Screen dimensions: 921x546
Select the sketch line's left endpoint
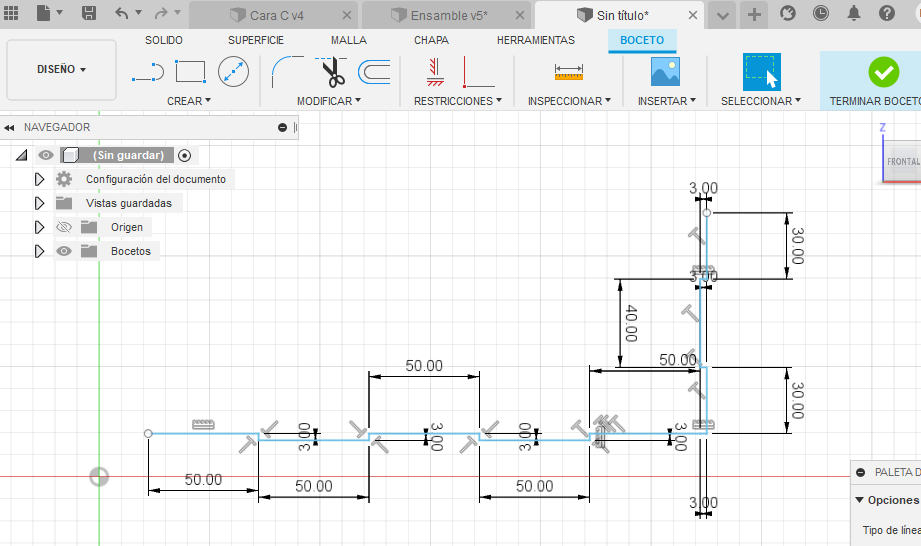tap(148, 433)
